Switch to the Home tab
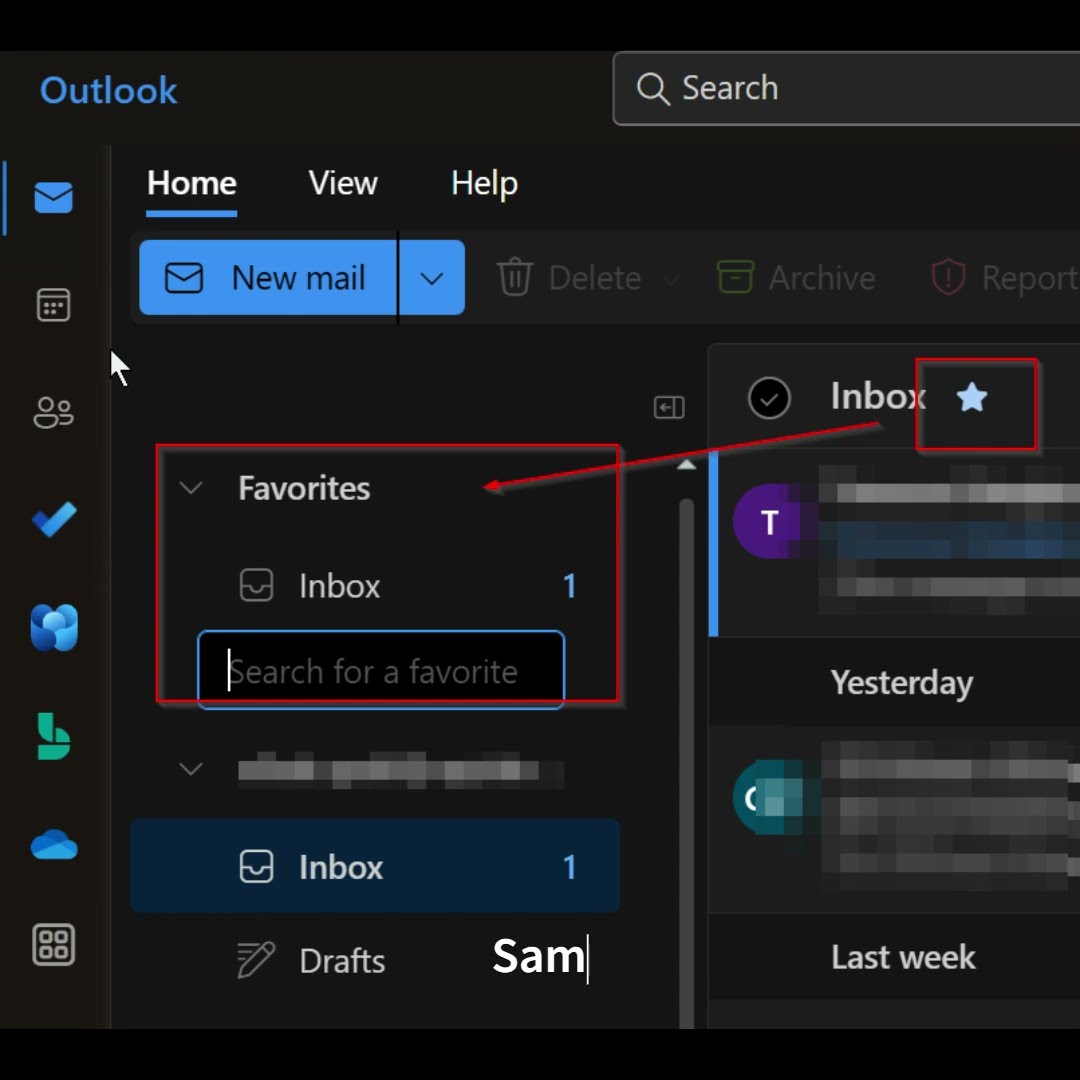The image size is (1080, 1080). (x=191, y=184)
